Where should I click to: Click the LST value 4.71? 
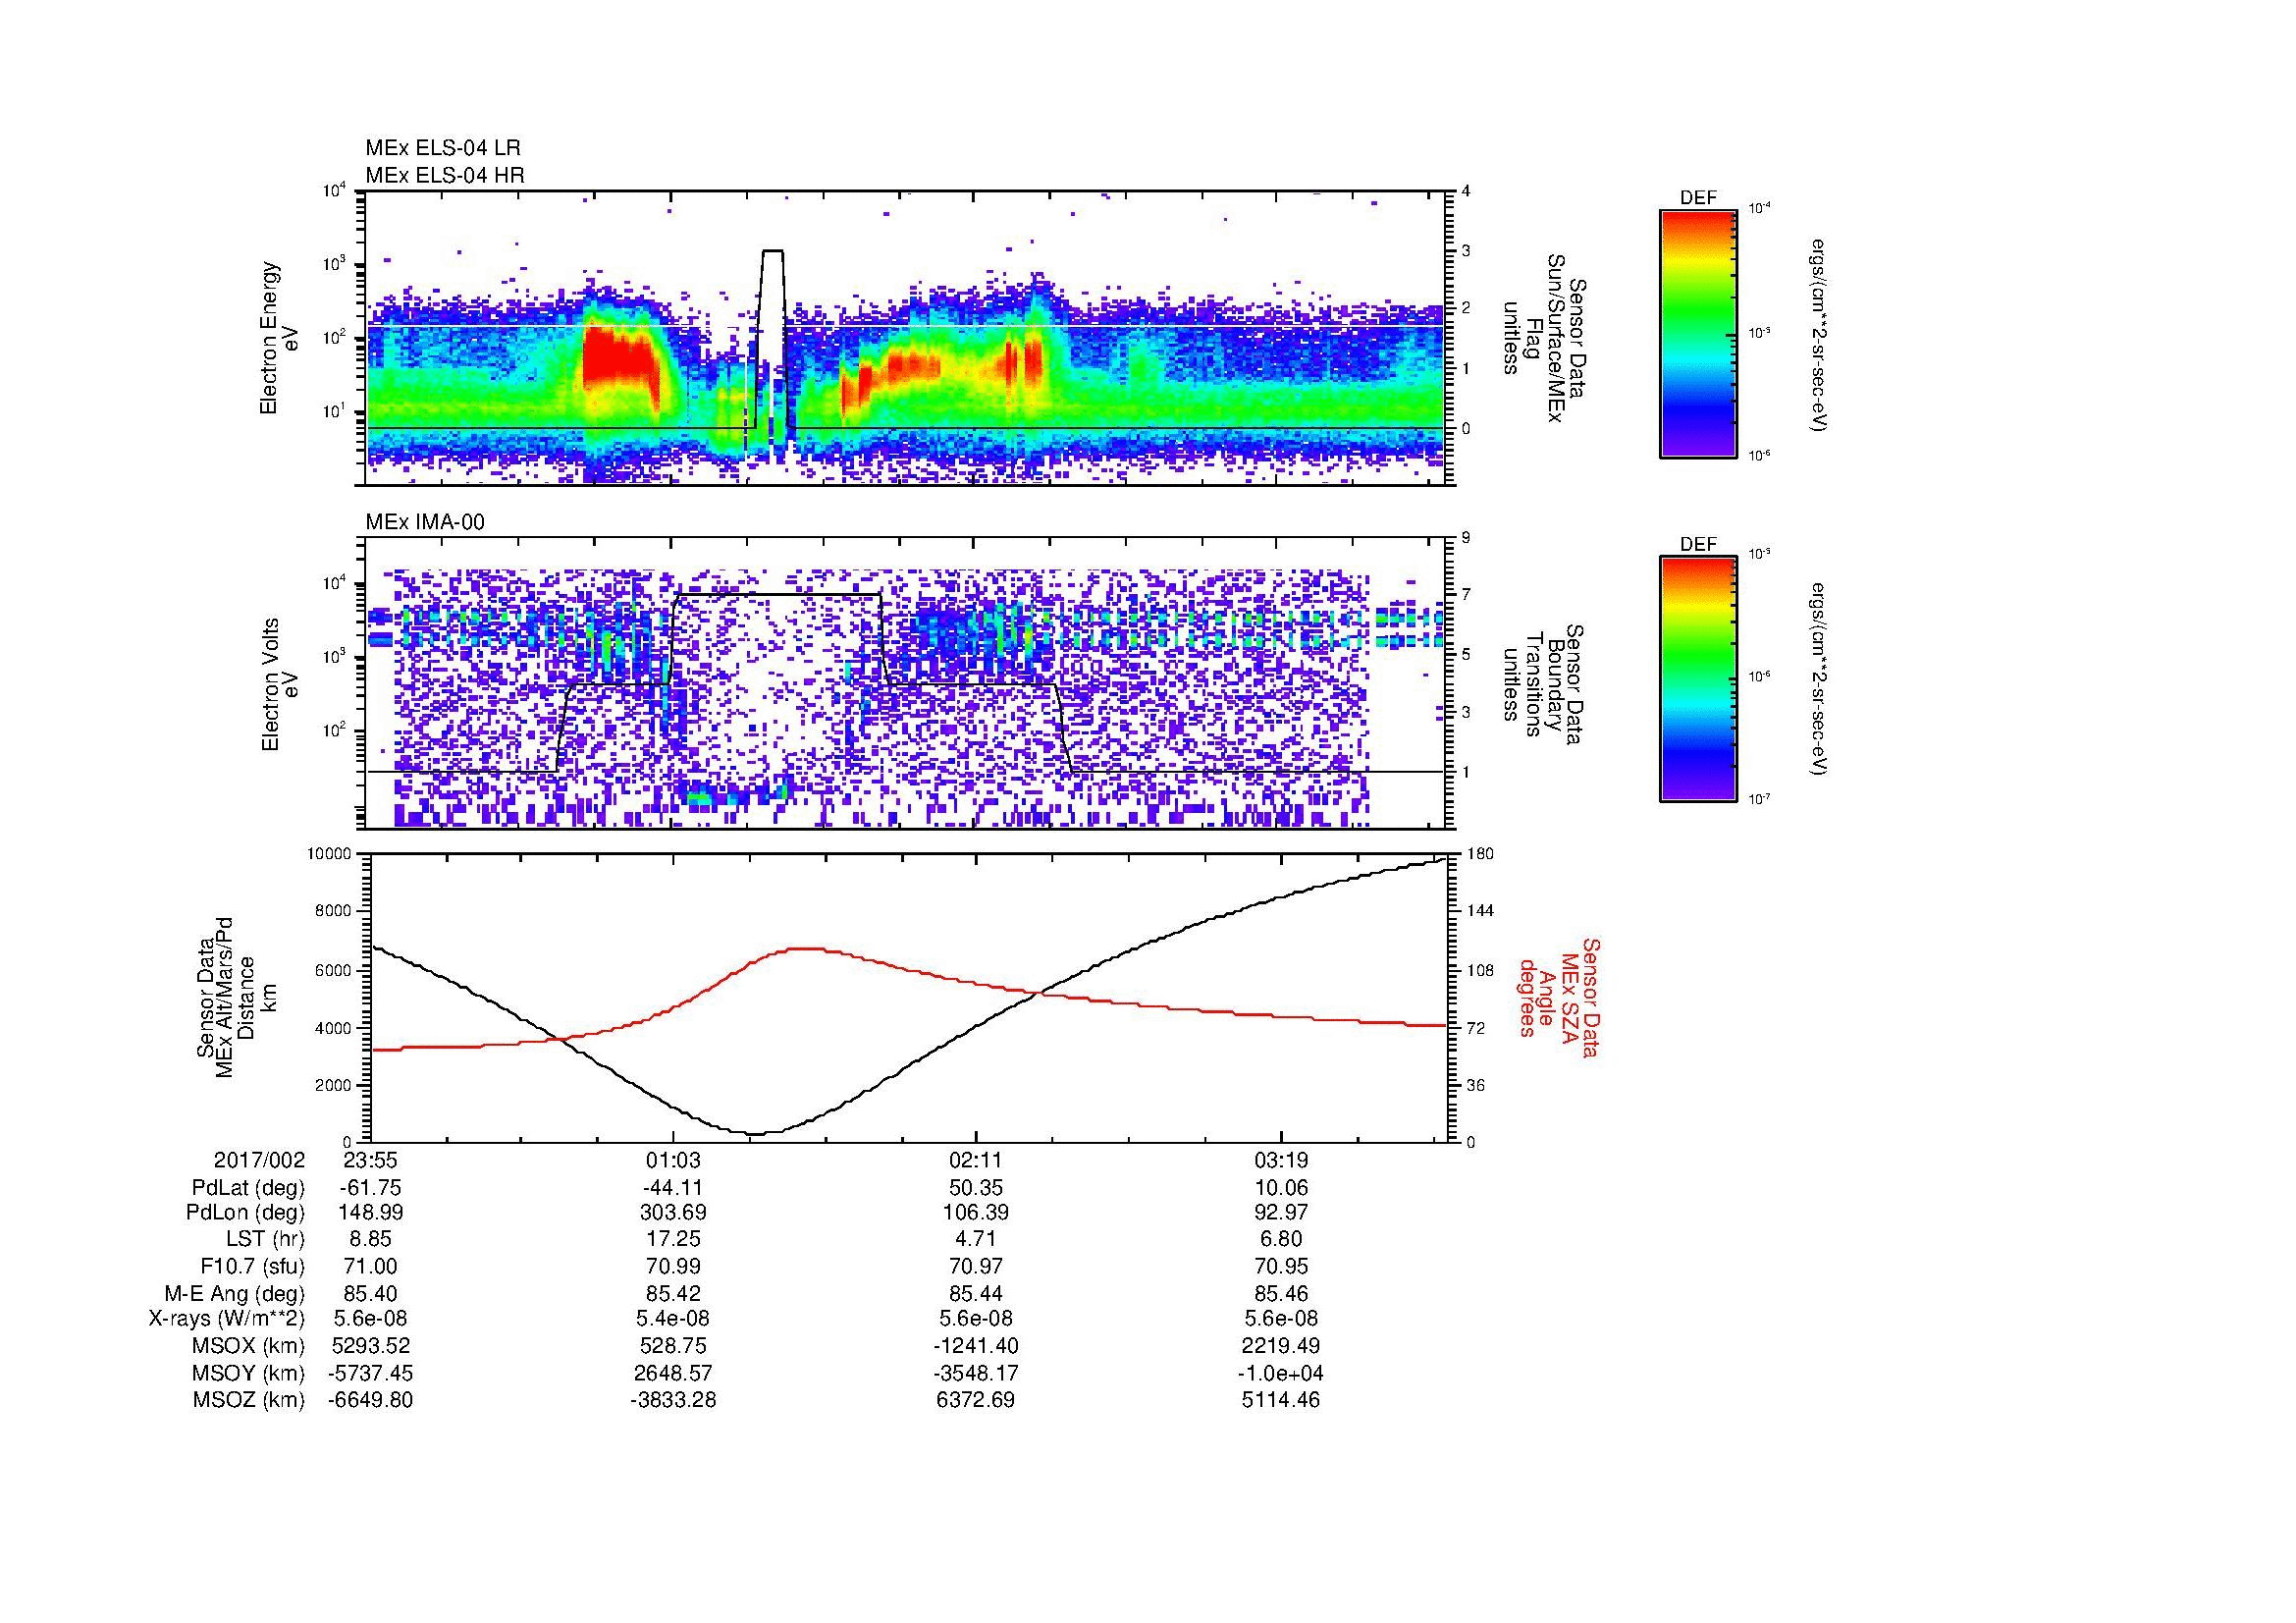point(975,1239)
